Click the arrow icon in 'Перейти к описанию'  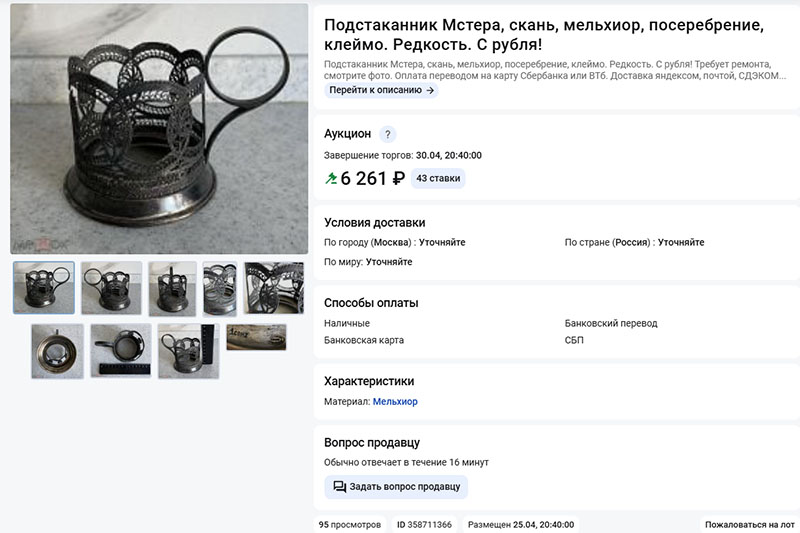(430, 90)
